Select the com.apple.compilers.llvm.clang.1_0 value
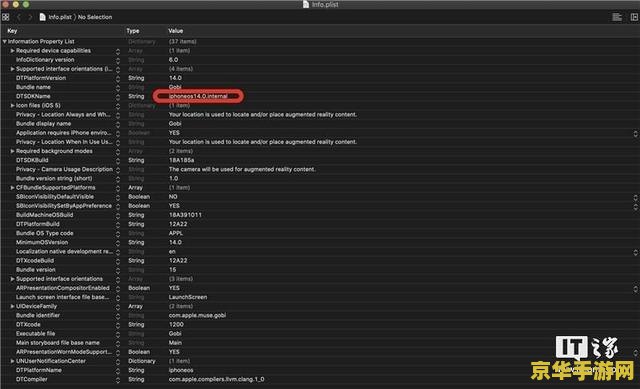Viewport: 640px width, 389px height. tap(216, 380)
